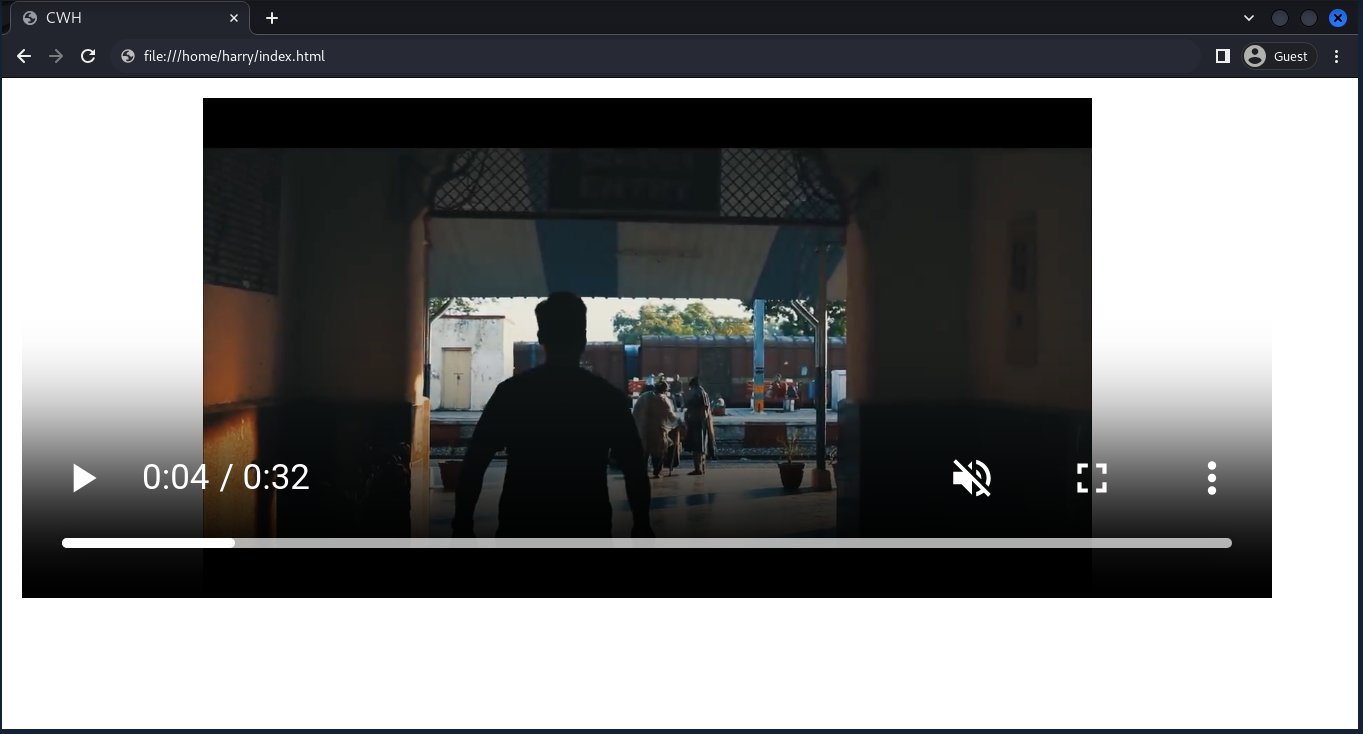1363x734 pixels.
Task: Open video more options menu
Action: click(x=1212, y=478)
